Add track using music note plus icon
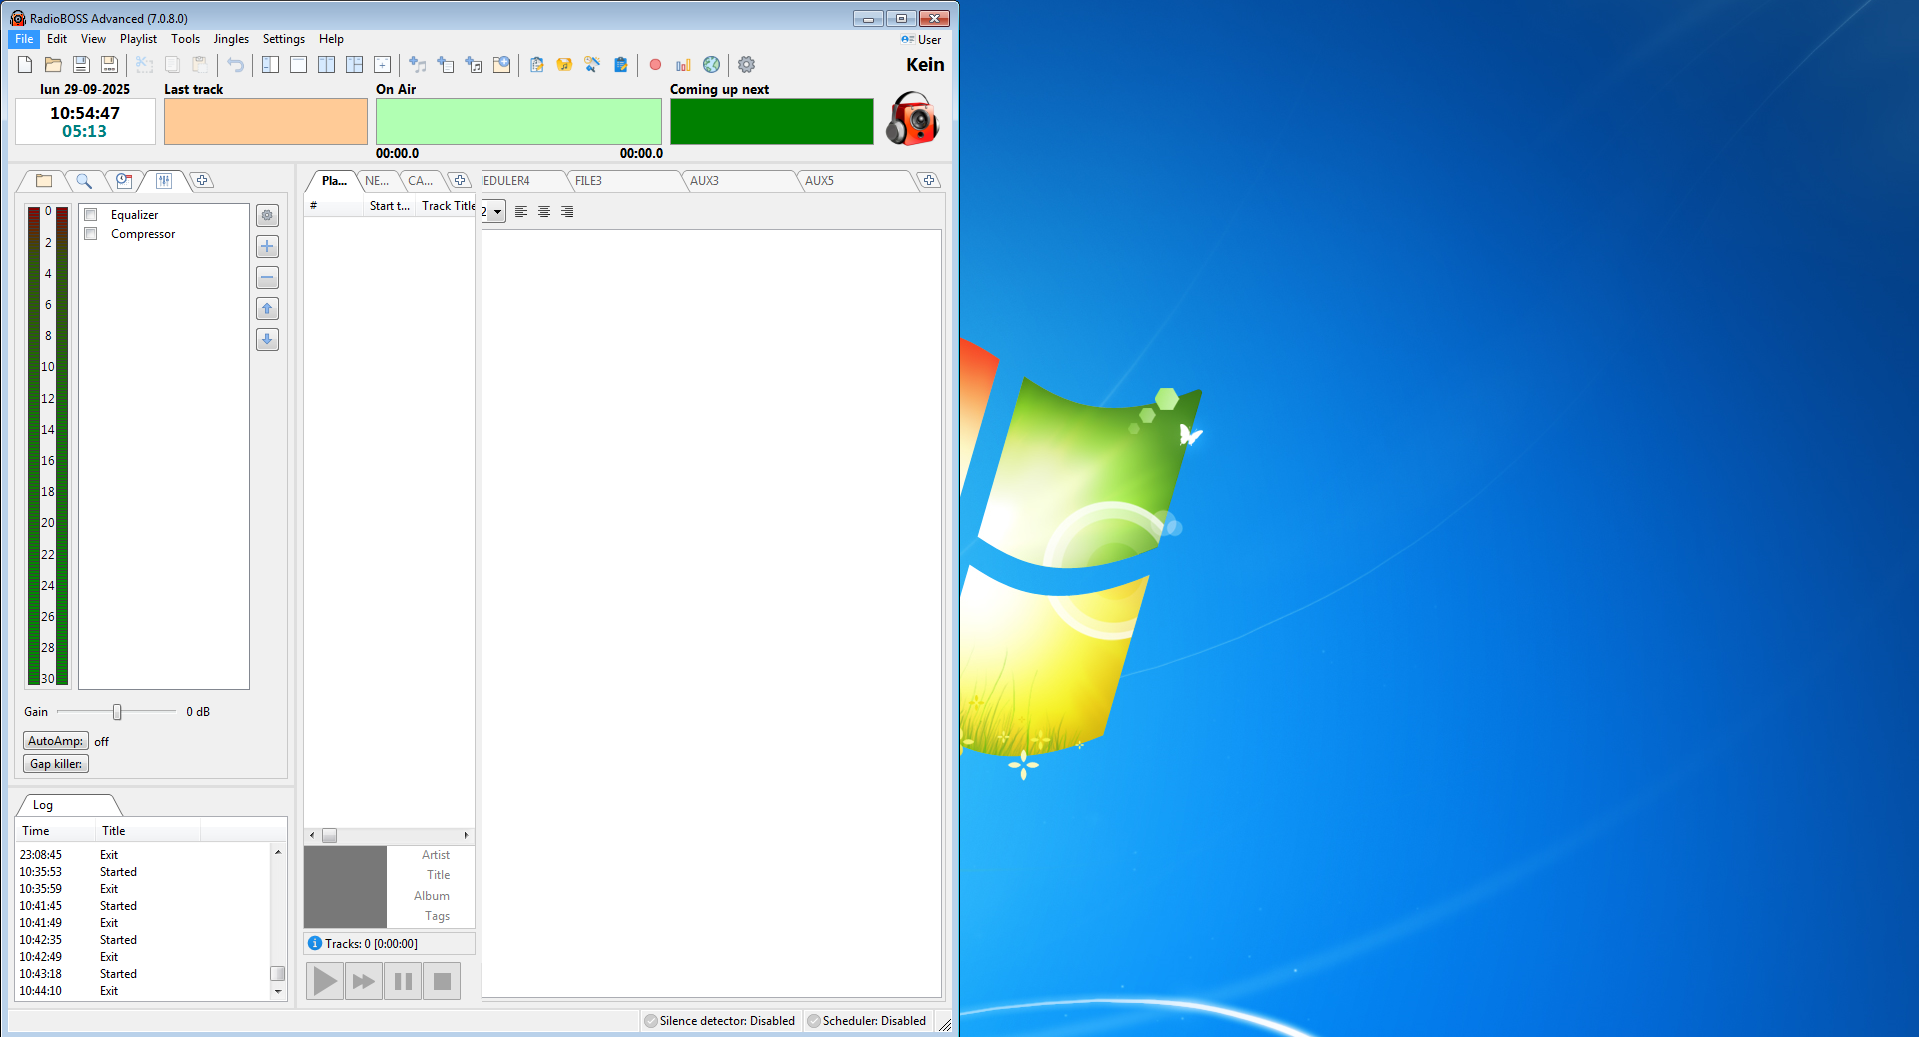Screen dimensions: 1919x1037 [x=417, y=65]
